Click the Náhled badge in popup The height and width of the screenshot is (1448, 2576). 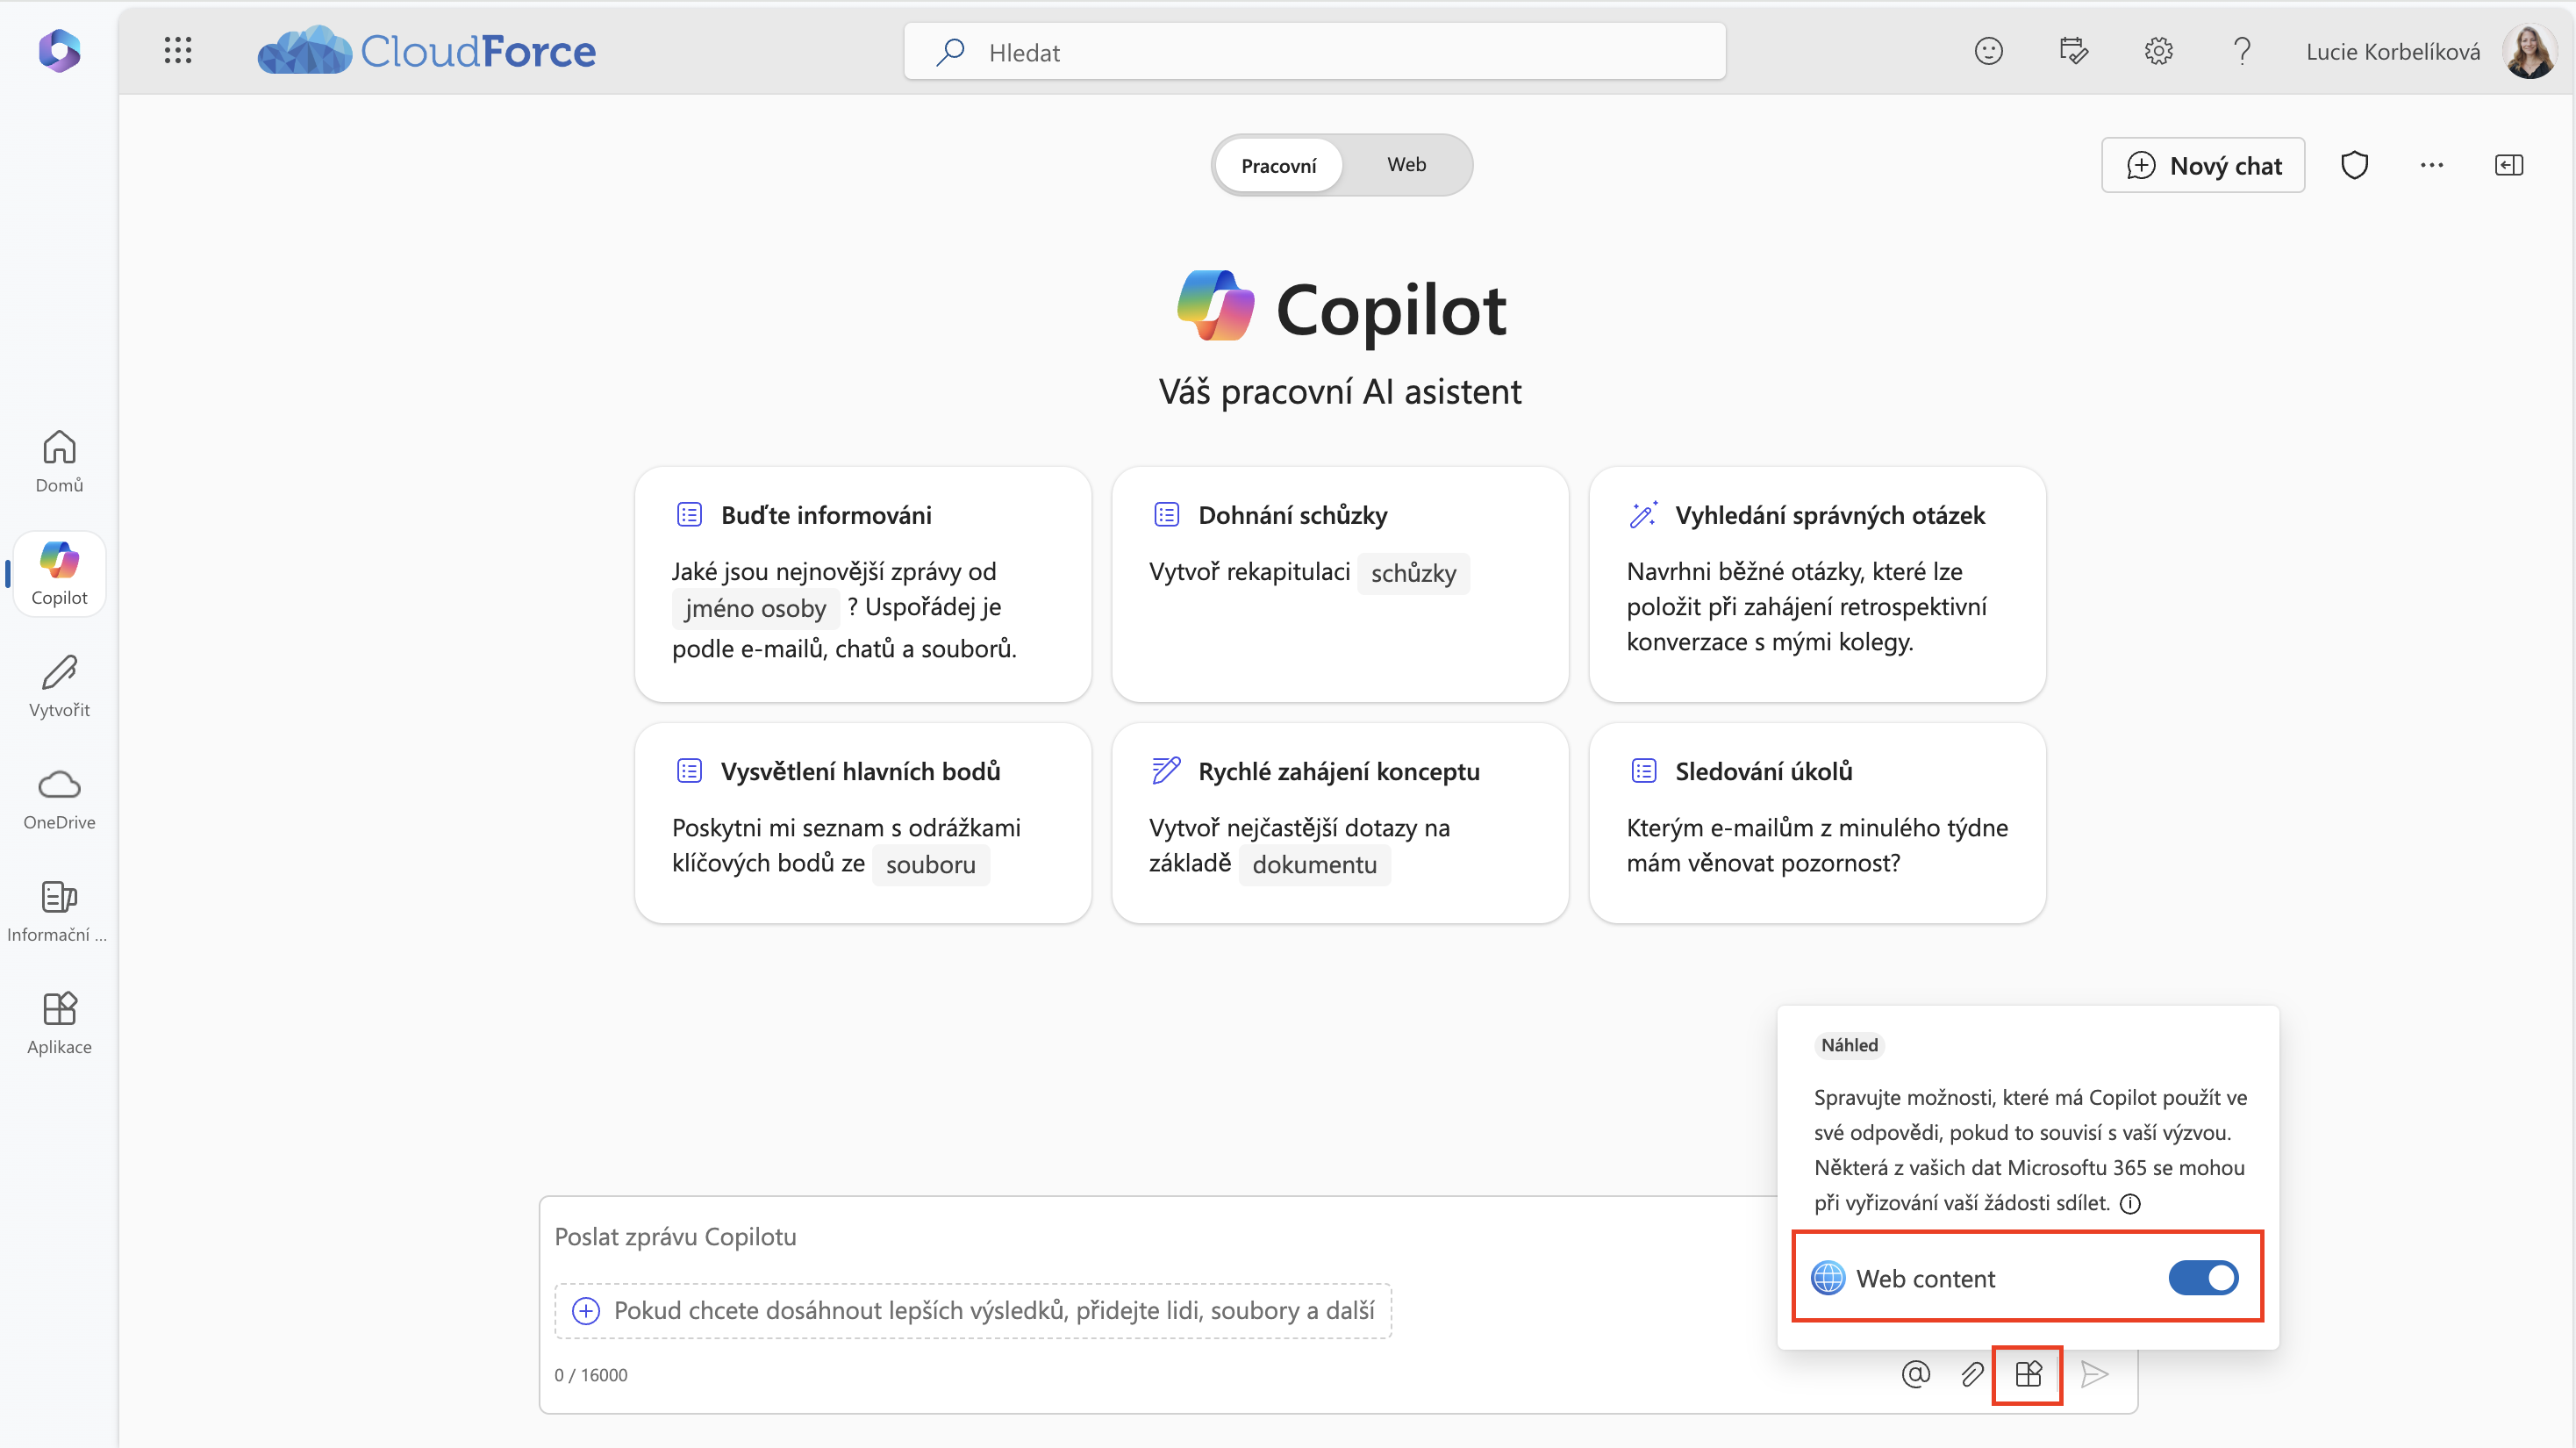[1849, 1045]
